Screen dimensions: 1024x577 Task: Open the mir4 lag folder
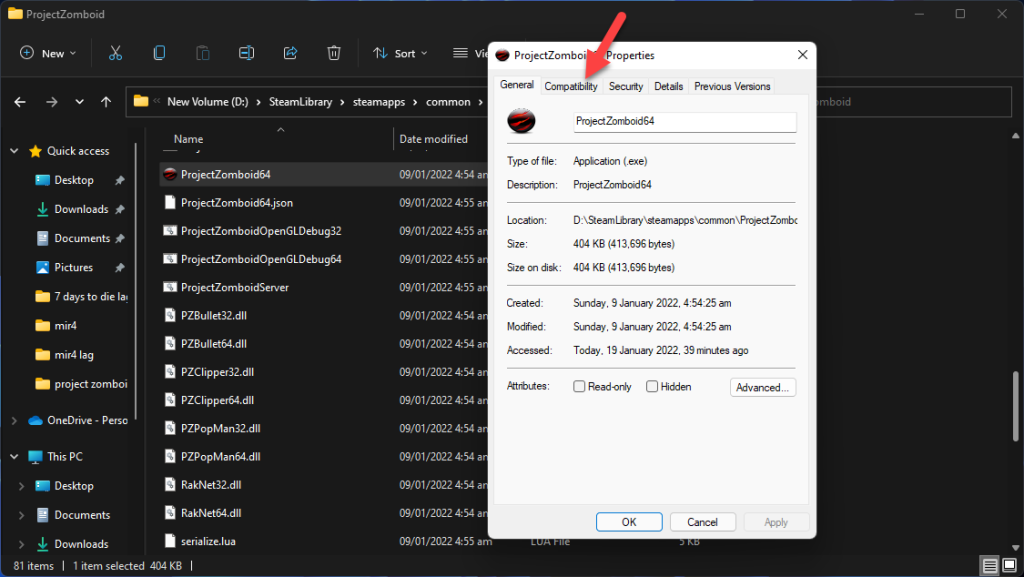[74, 355]
